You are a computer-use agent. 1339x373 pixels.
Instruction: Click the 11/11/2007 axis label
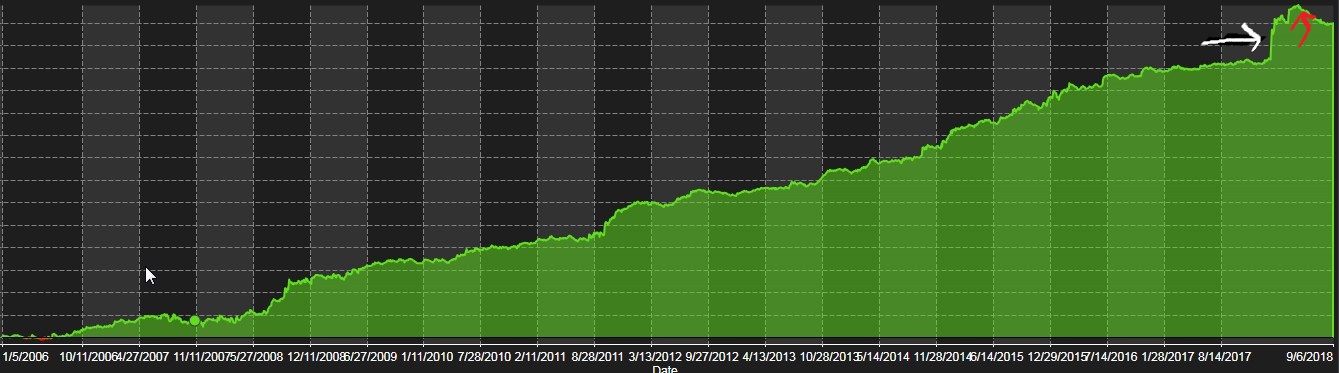tap(202, 356)
